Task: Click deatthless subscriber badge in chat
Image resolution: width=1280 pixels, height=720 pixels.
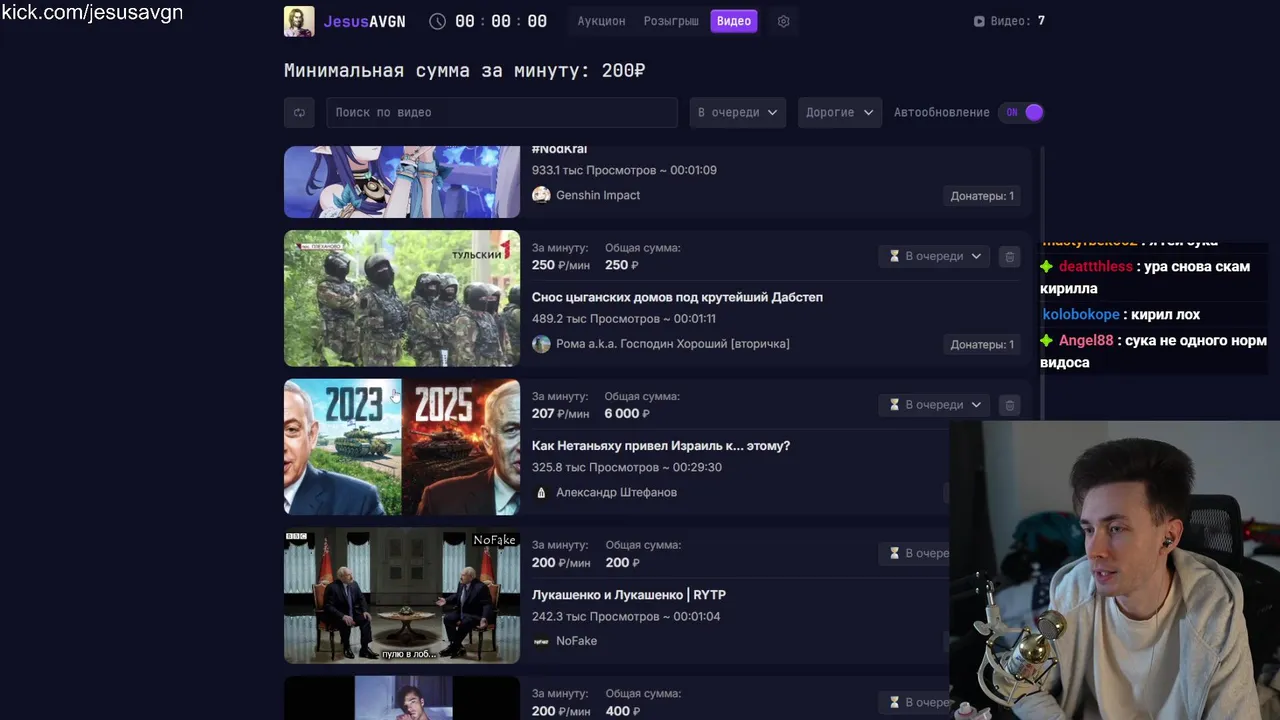Action: [x=1047, y=267]
